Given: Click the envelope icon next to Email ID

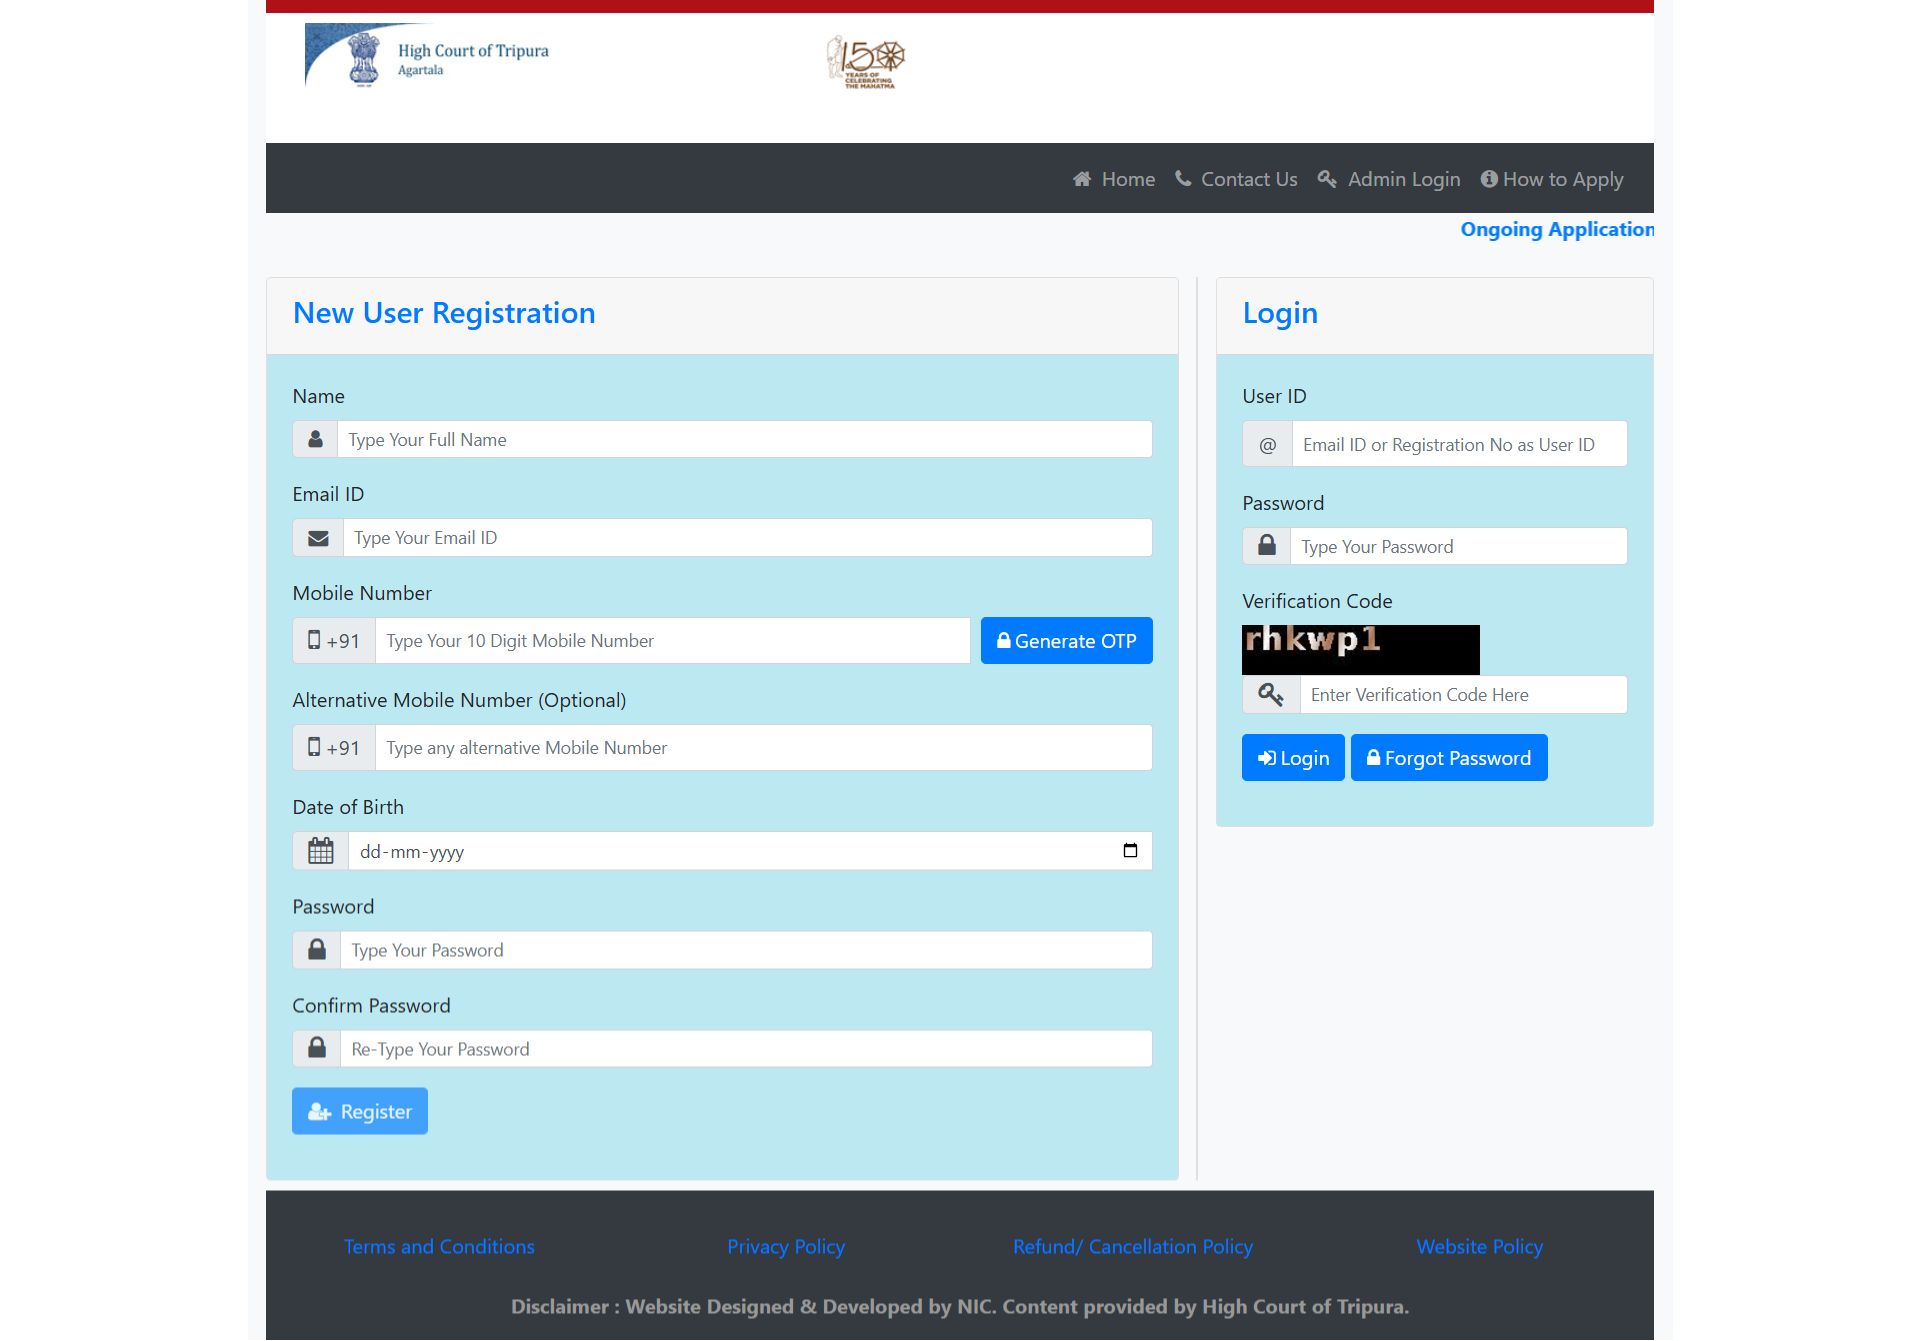Looking at the screenshot, I should click(x=318, y=538).
